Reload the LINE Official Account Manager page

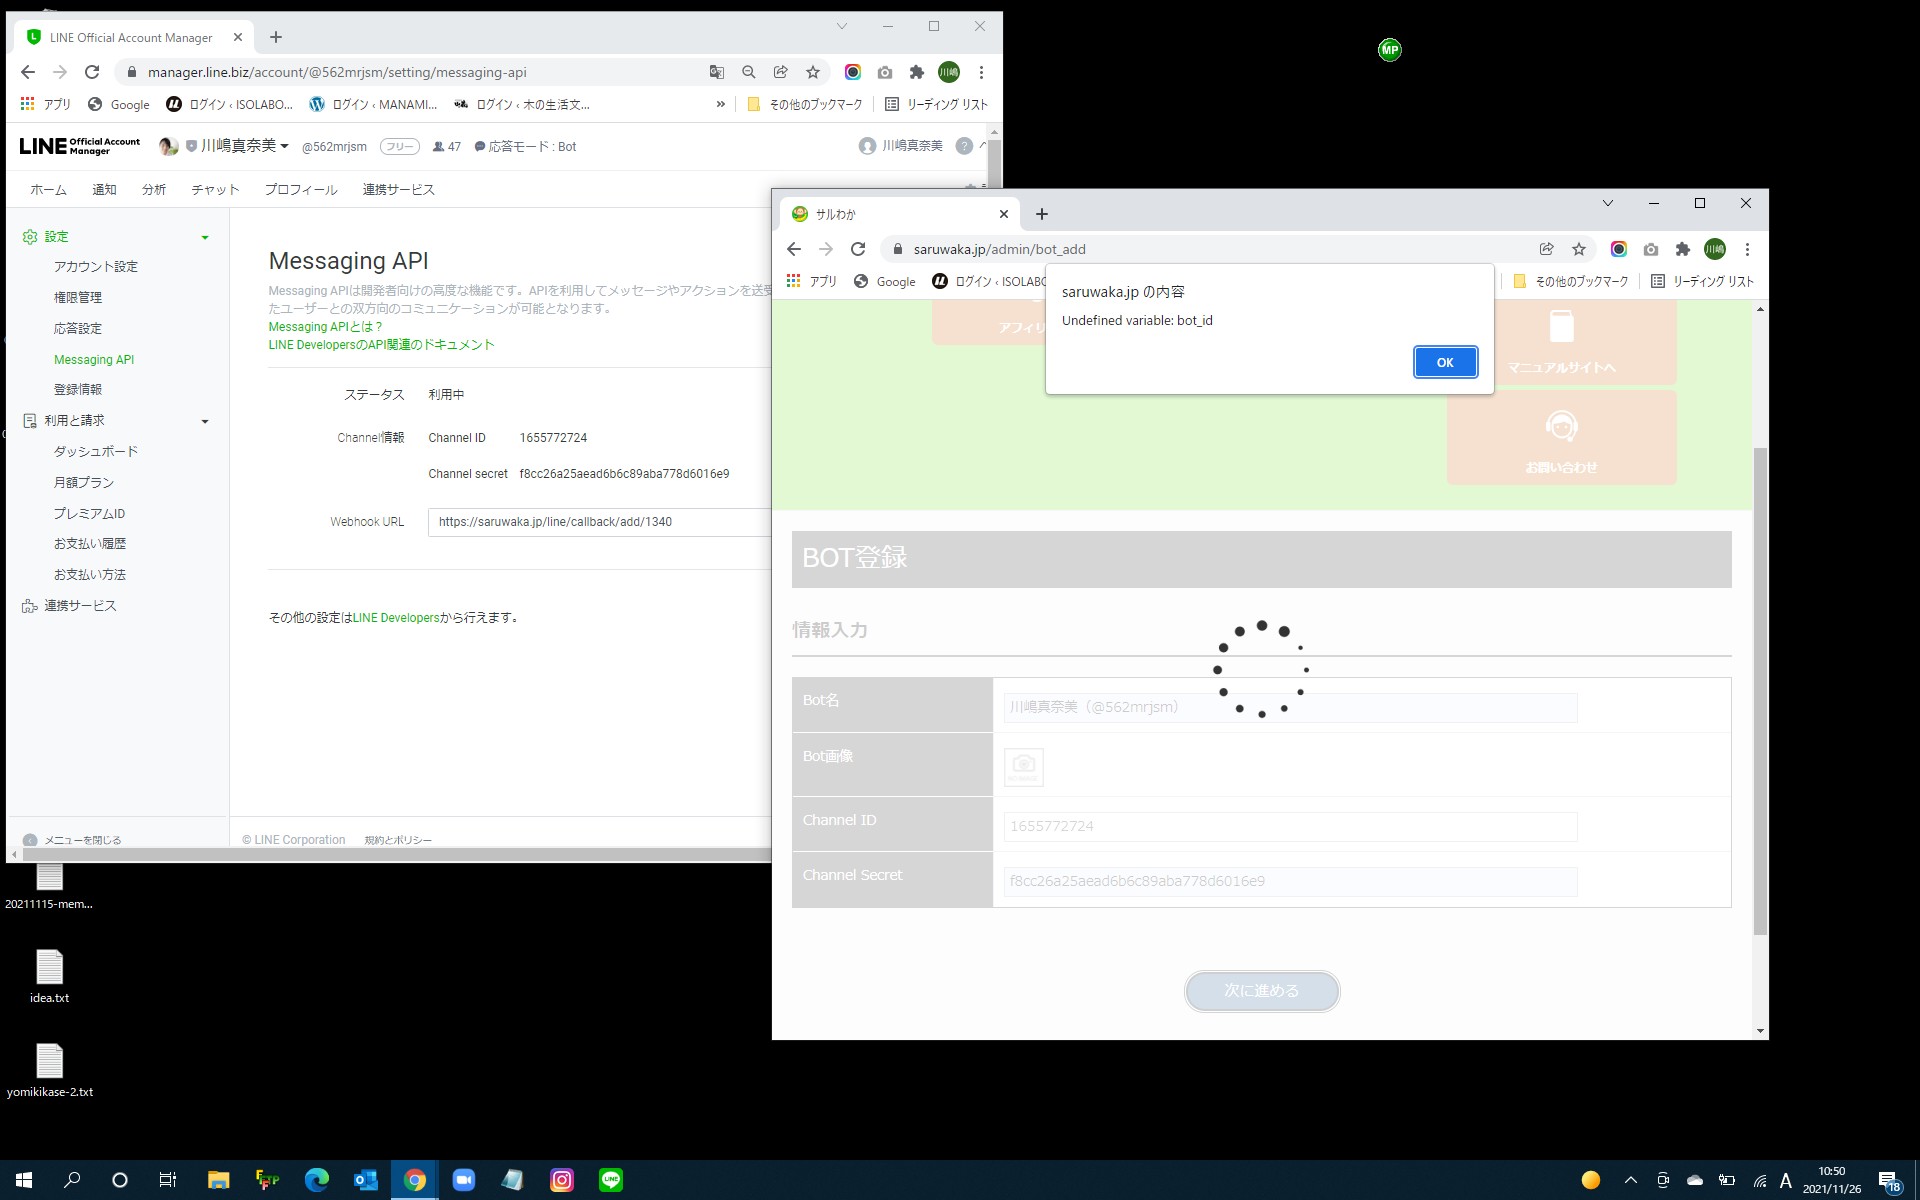(92, 72)
